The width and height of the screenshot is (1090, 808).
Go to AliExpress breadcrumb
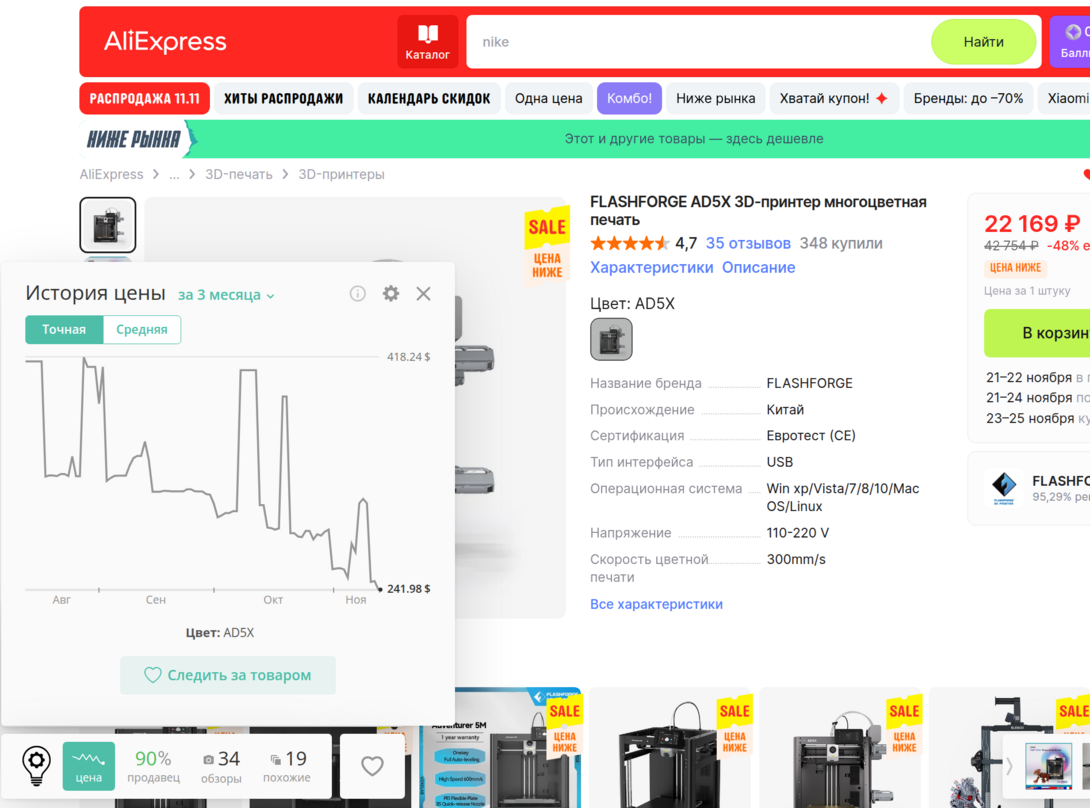(x=111, y=175)
